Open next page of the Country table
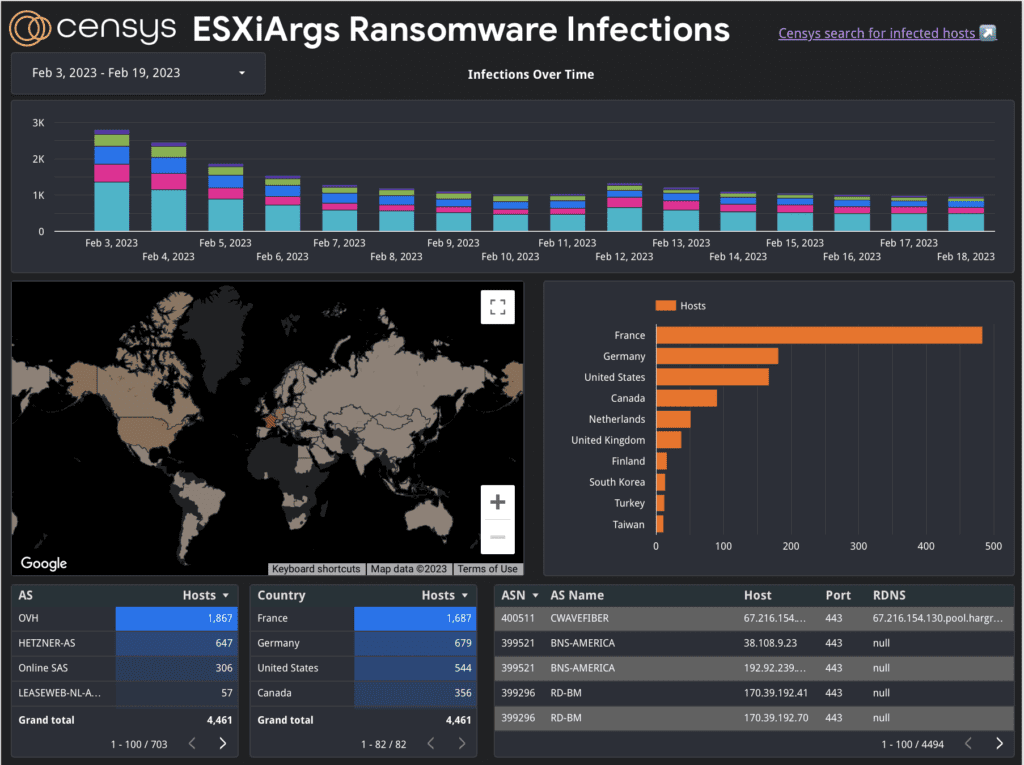Image resolution: width=1024 pixels, height=765 pixels. tap(463, 743)
